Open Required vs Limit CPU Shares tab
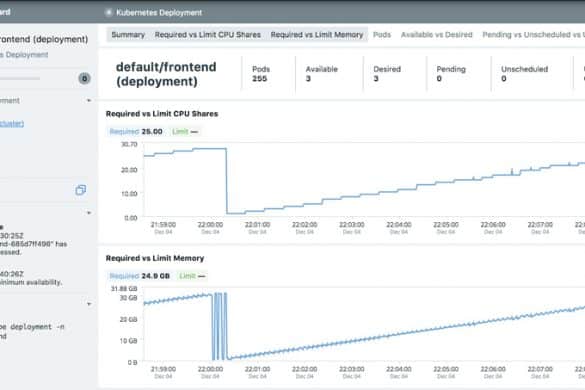 (207, 35)
